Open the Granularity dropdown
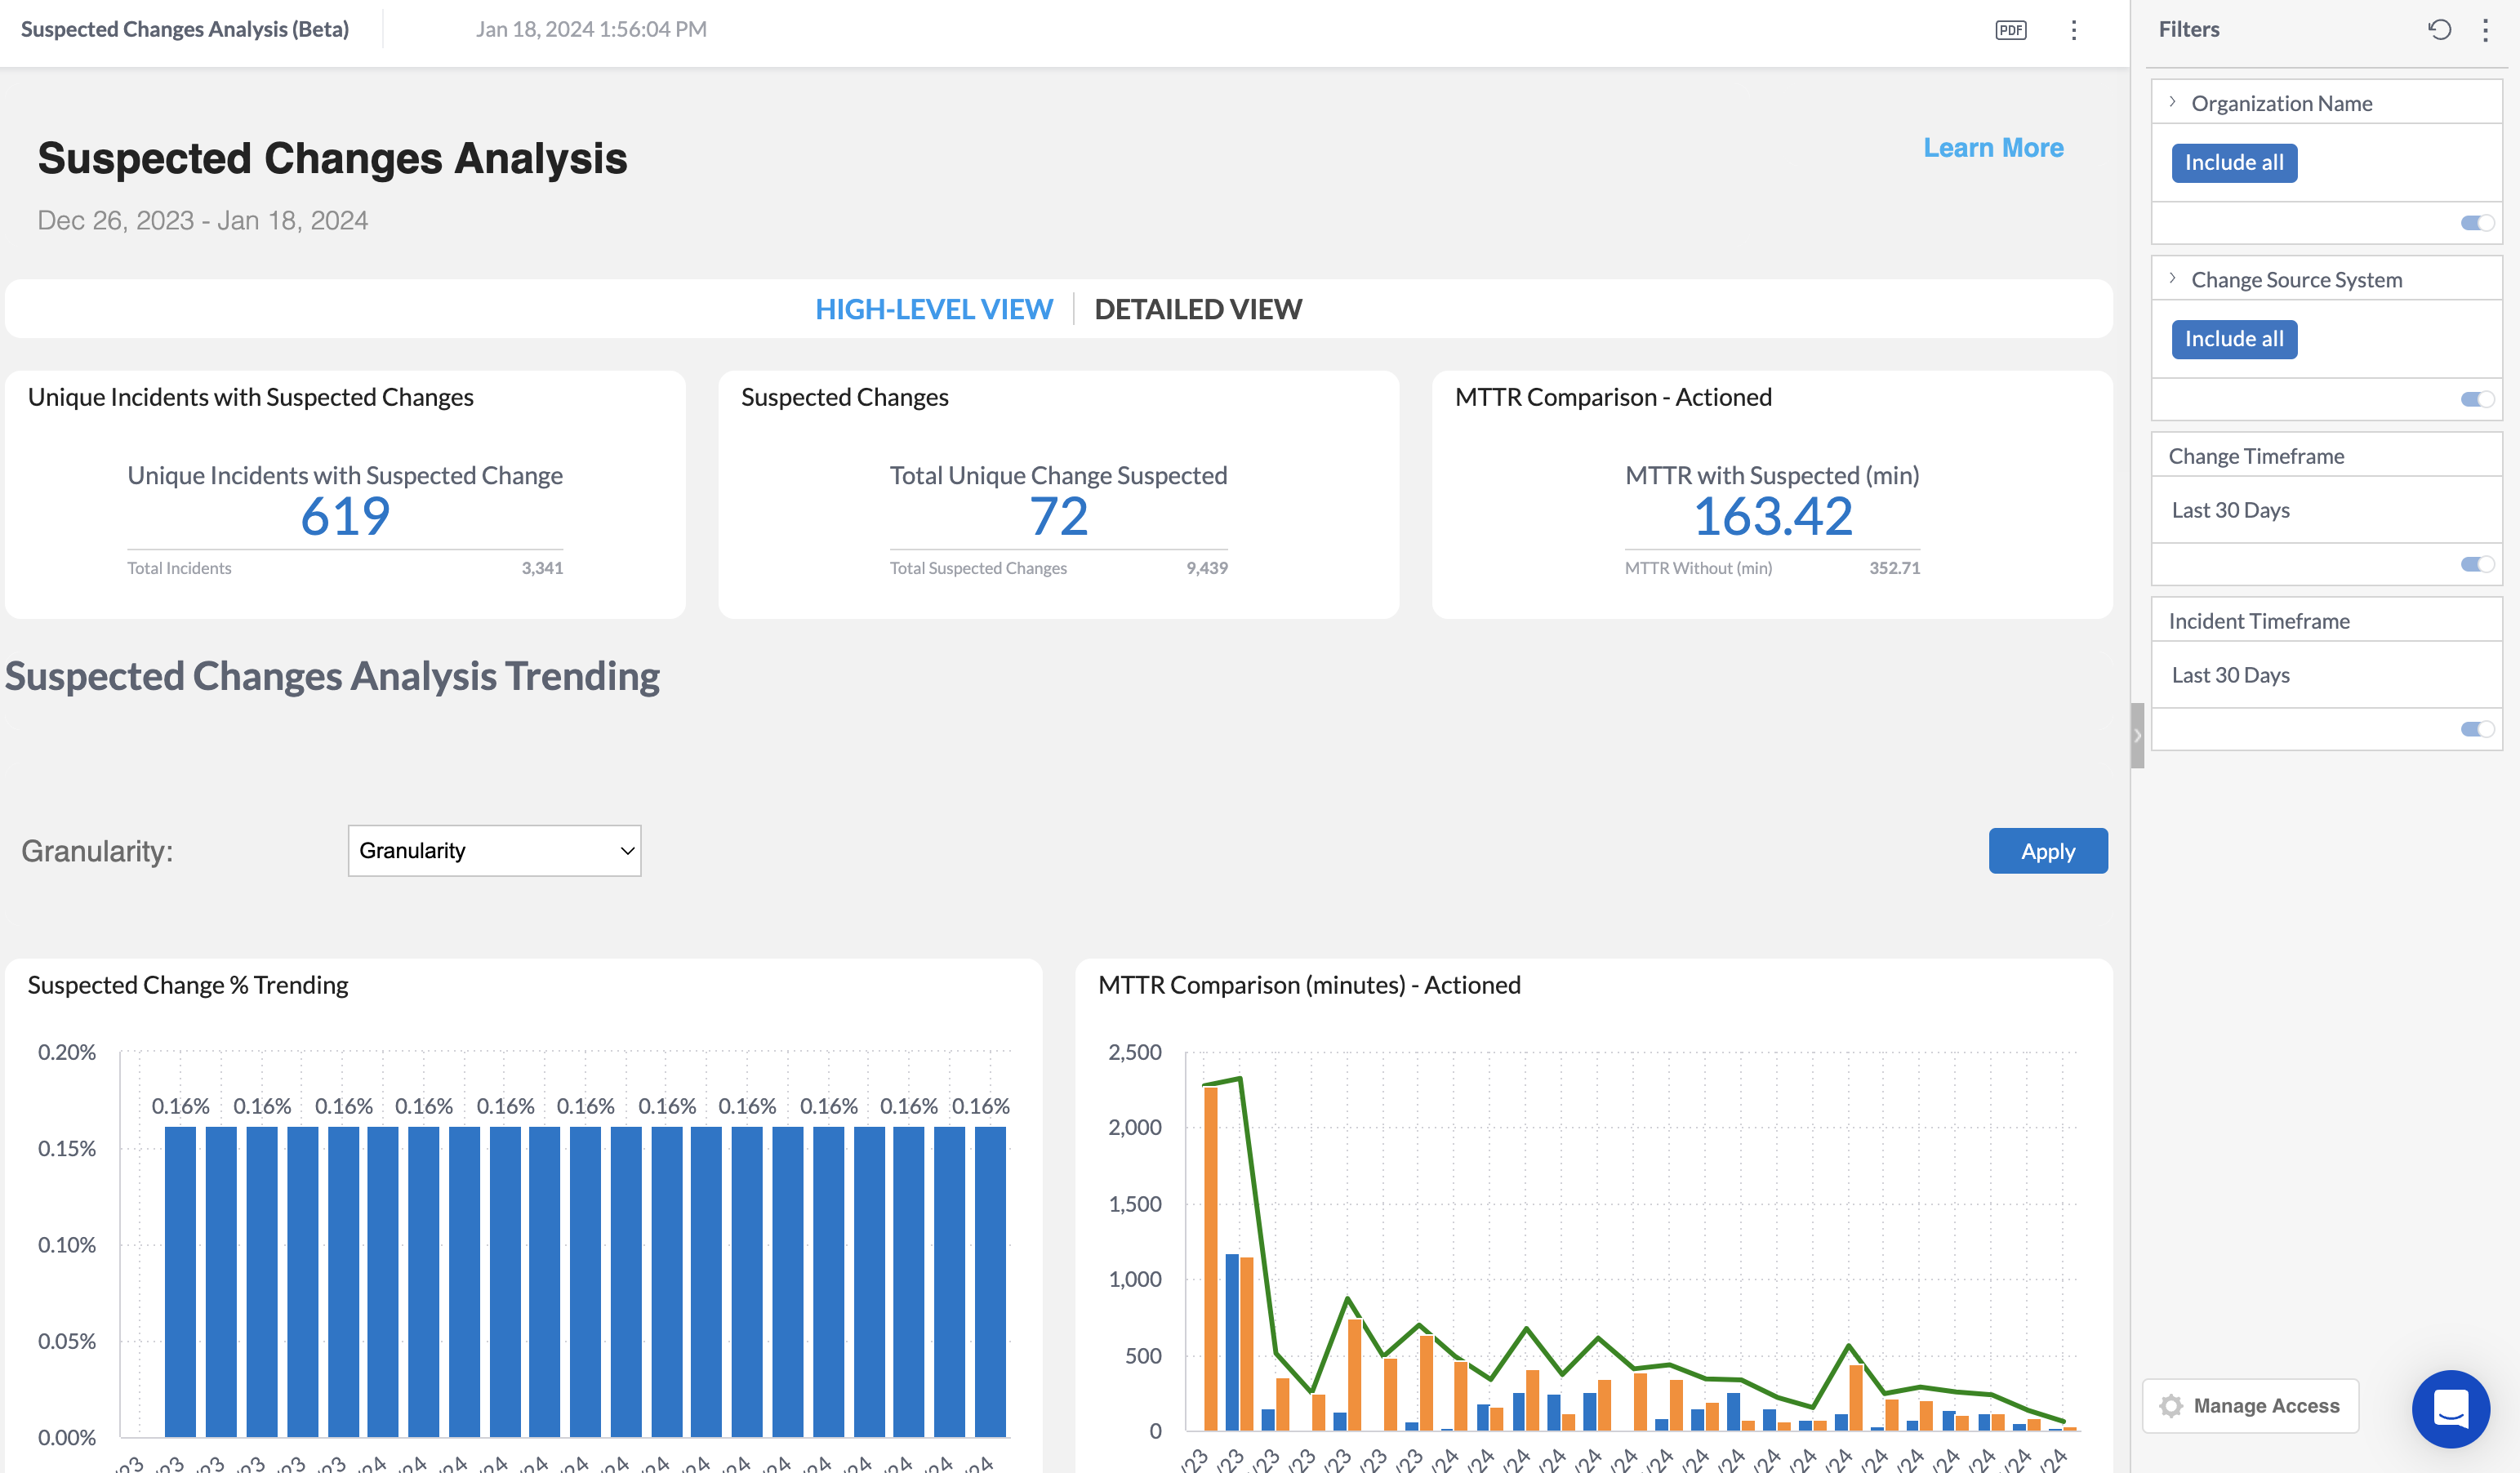This screenshot has height=1473, width=2520. pos(494,850)
